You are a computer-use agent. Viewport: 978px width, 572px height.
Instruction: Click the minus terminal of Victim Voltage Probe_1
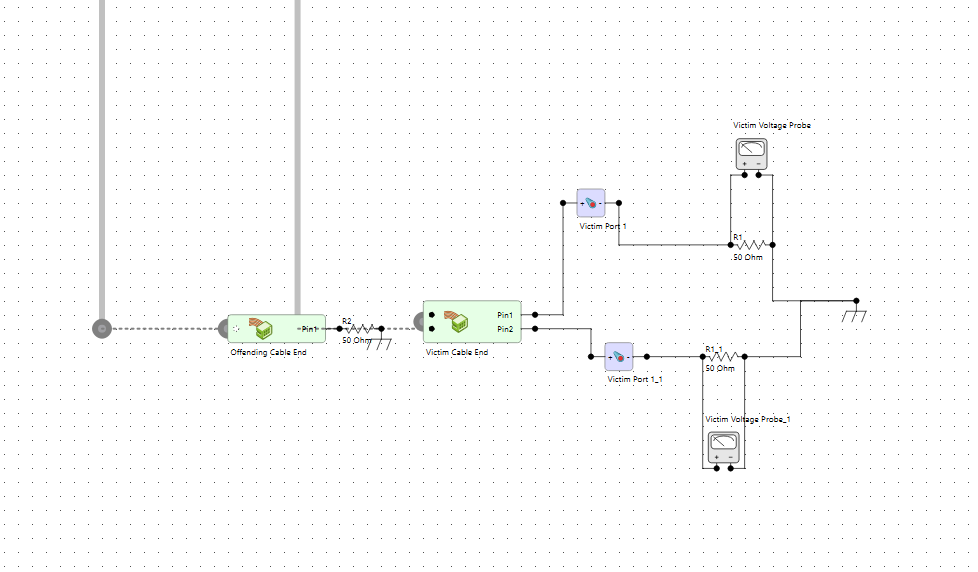click(x=730, y=468)
